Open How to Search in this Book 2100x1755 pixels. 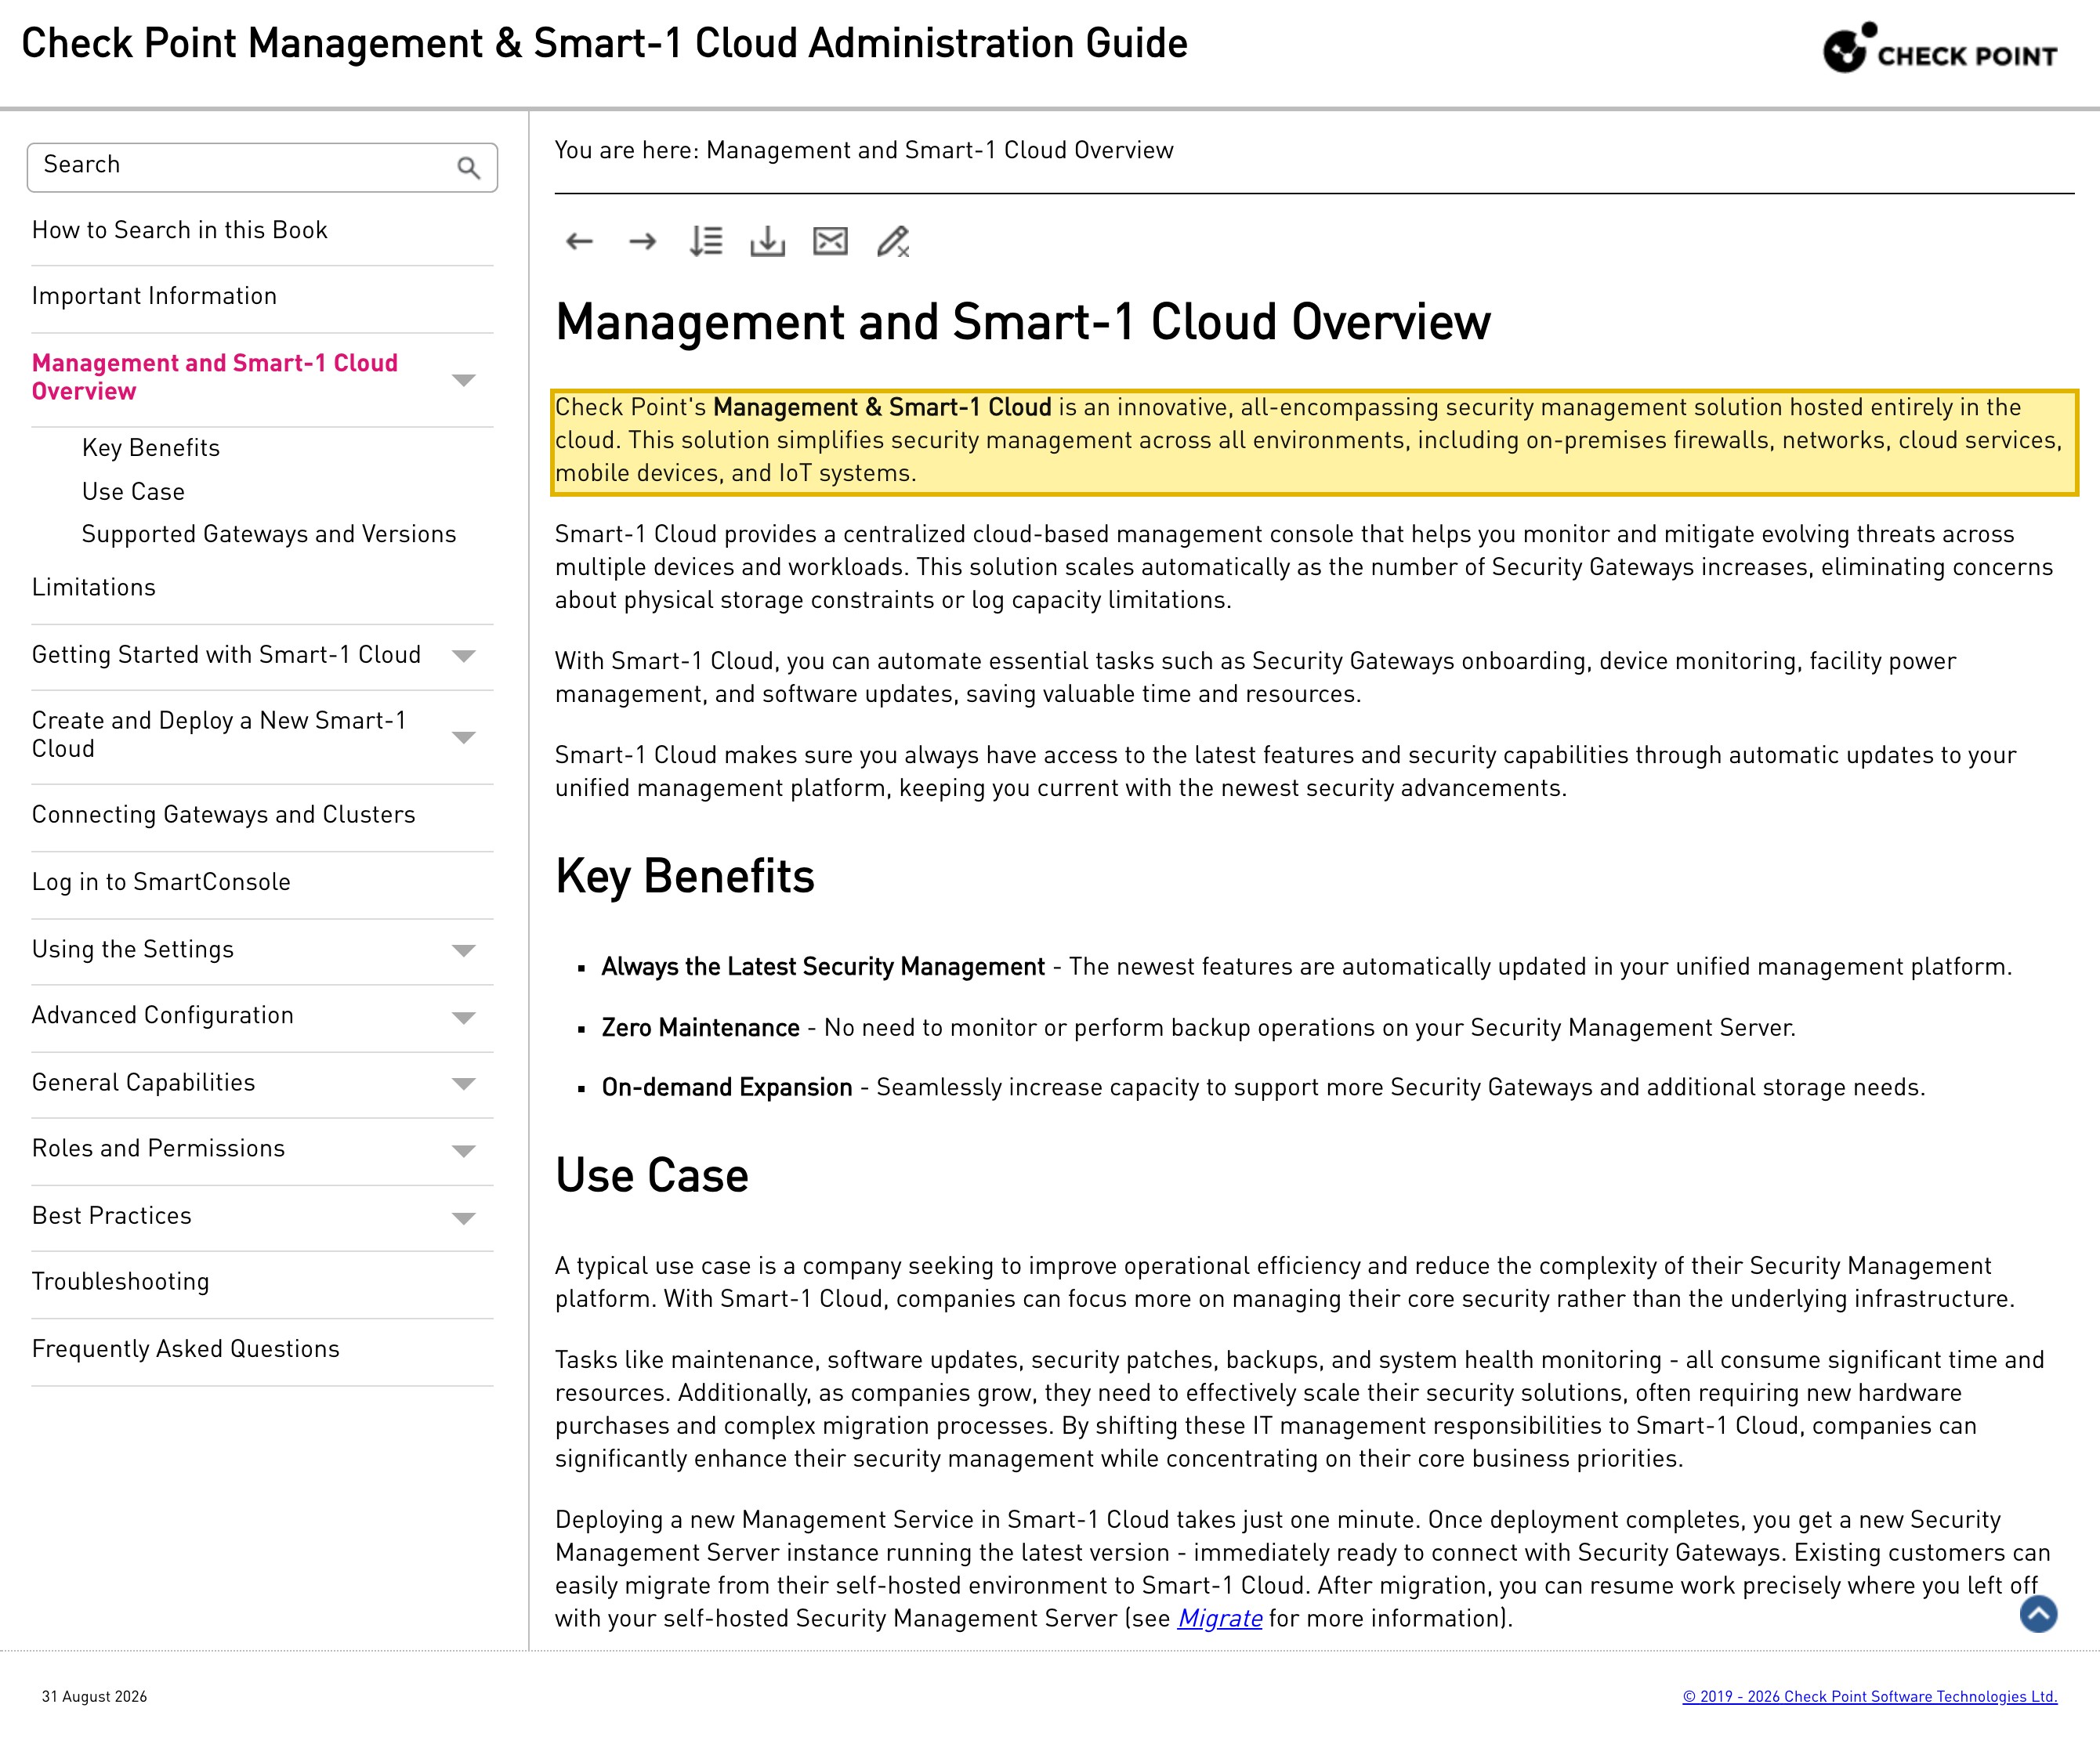(x=180, y=230)
